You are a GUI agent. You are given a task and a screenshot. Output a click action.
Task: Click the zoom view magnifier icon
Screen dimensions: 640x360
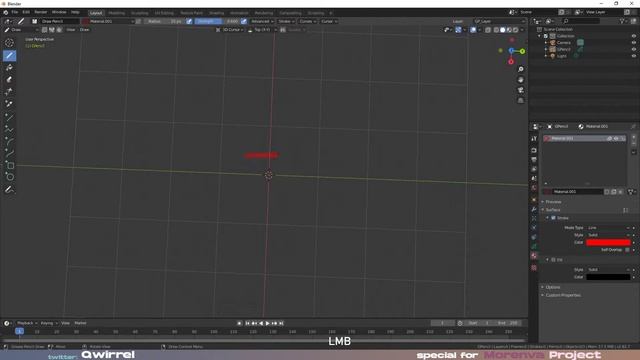click(520, 69)
